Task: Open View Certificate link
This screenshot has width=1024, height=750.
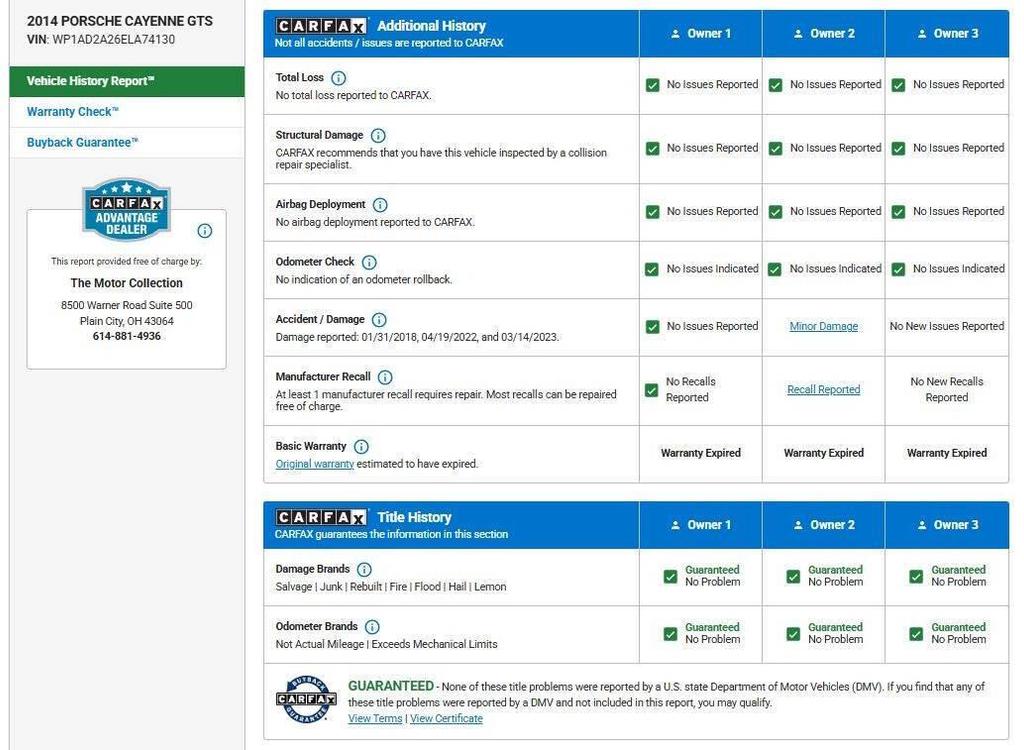Action: tap(446, 719)
